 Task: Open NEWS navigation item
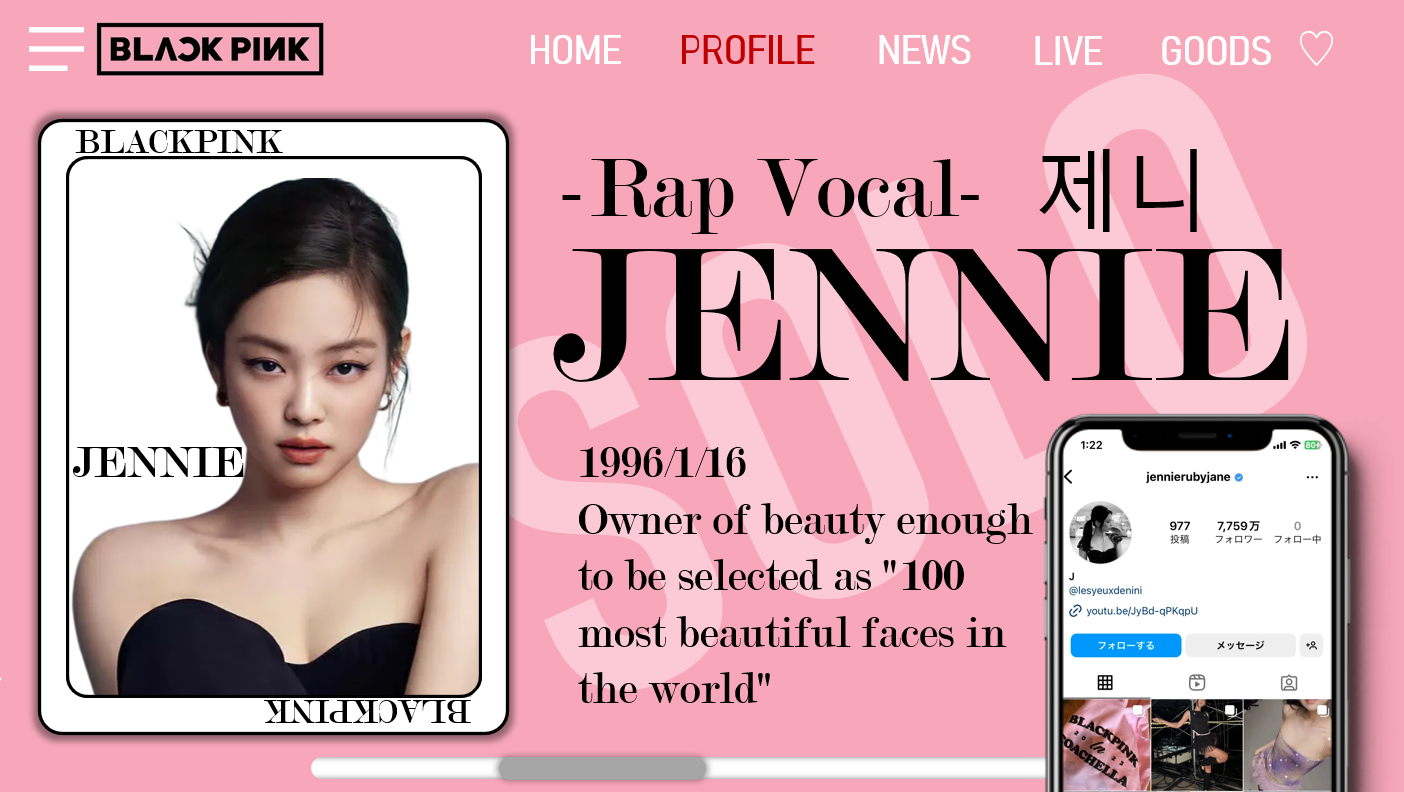pyautogui.click(x=924, y=51)
